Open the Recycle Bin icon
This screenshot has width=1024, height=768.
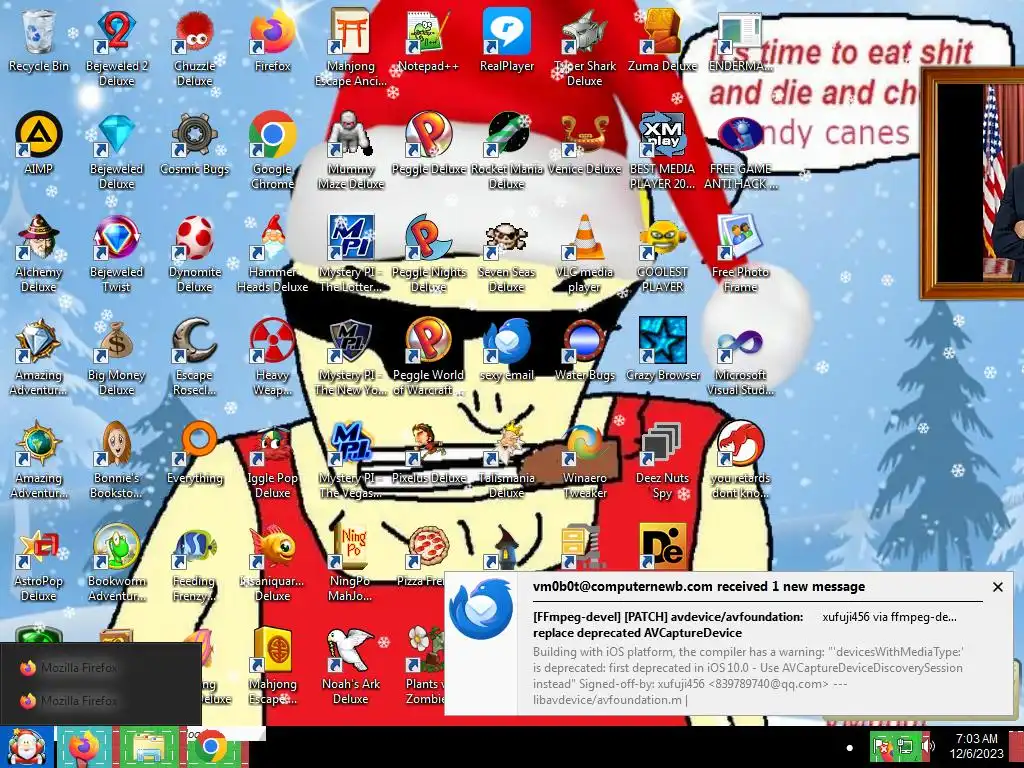pos(39,40)
